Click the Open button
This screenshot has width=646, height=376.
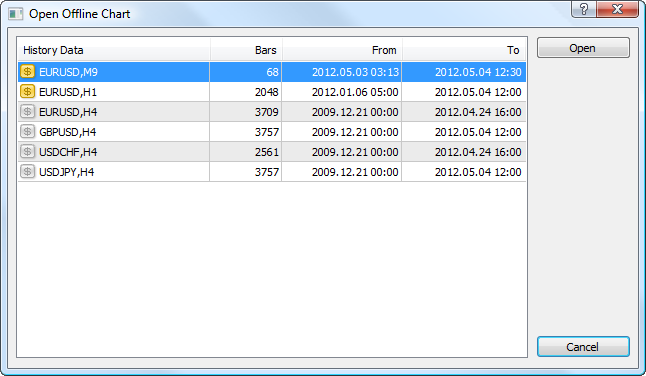click(x=583, y=48)
